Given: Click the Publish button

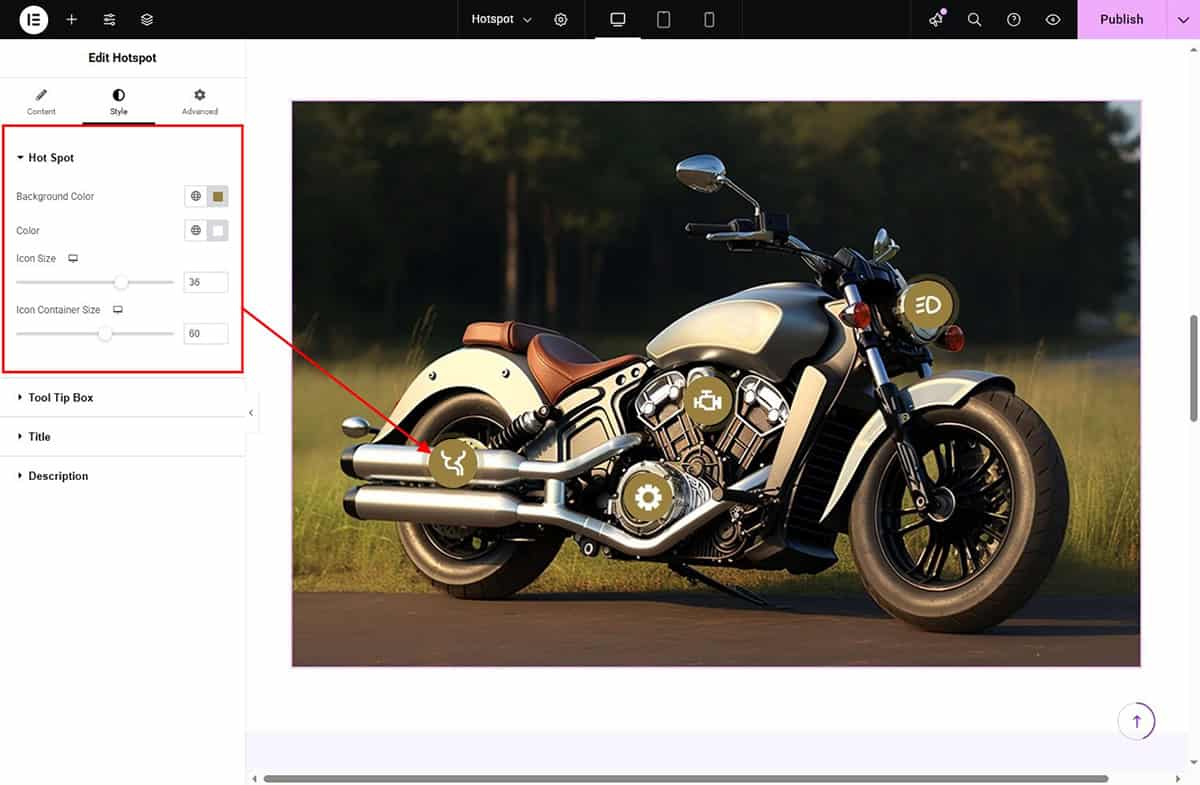Looking at the screenshot, I should coord(1121,19).
